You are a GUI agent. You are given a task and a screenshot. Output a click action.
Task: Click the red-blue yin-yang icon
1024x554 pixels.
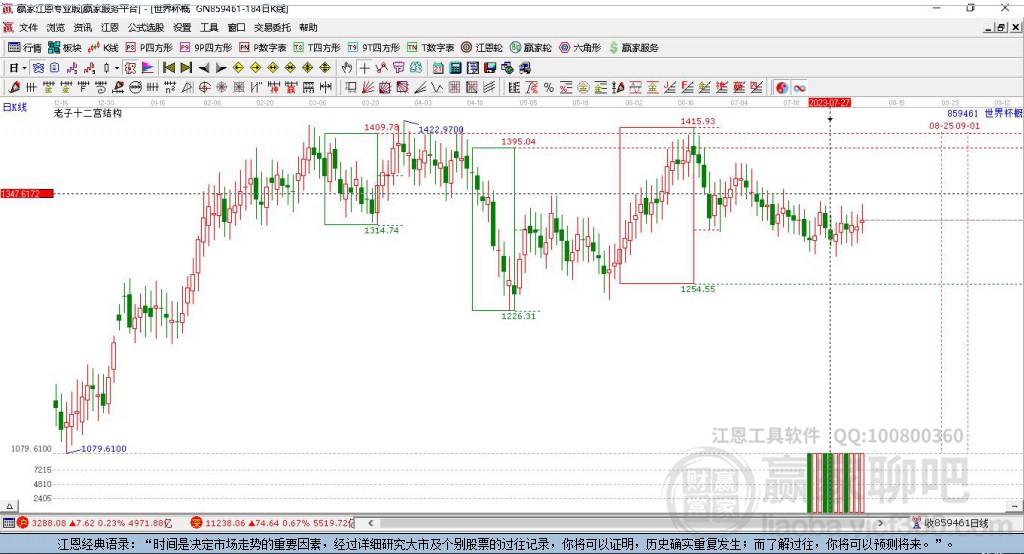pos(782,88)
